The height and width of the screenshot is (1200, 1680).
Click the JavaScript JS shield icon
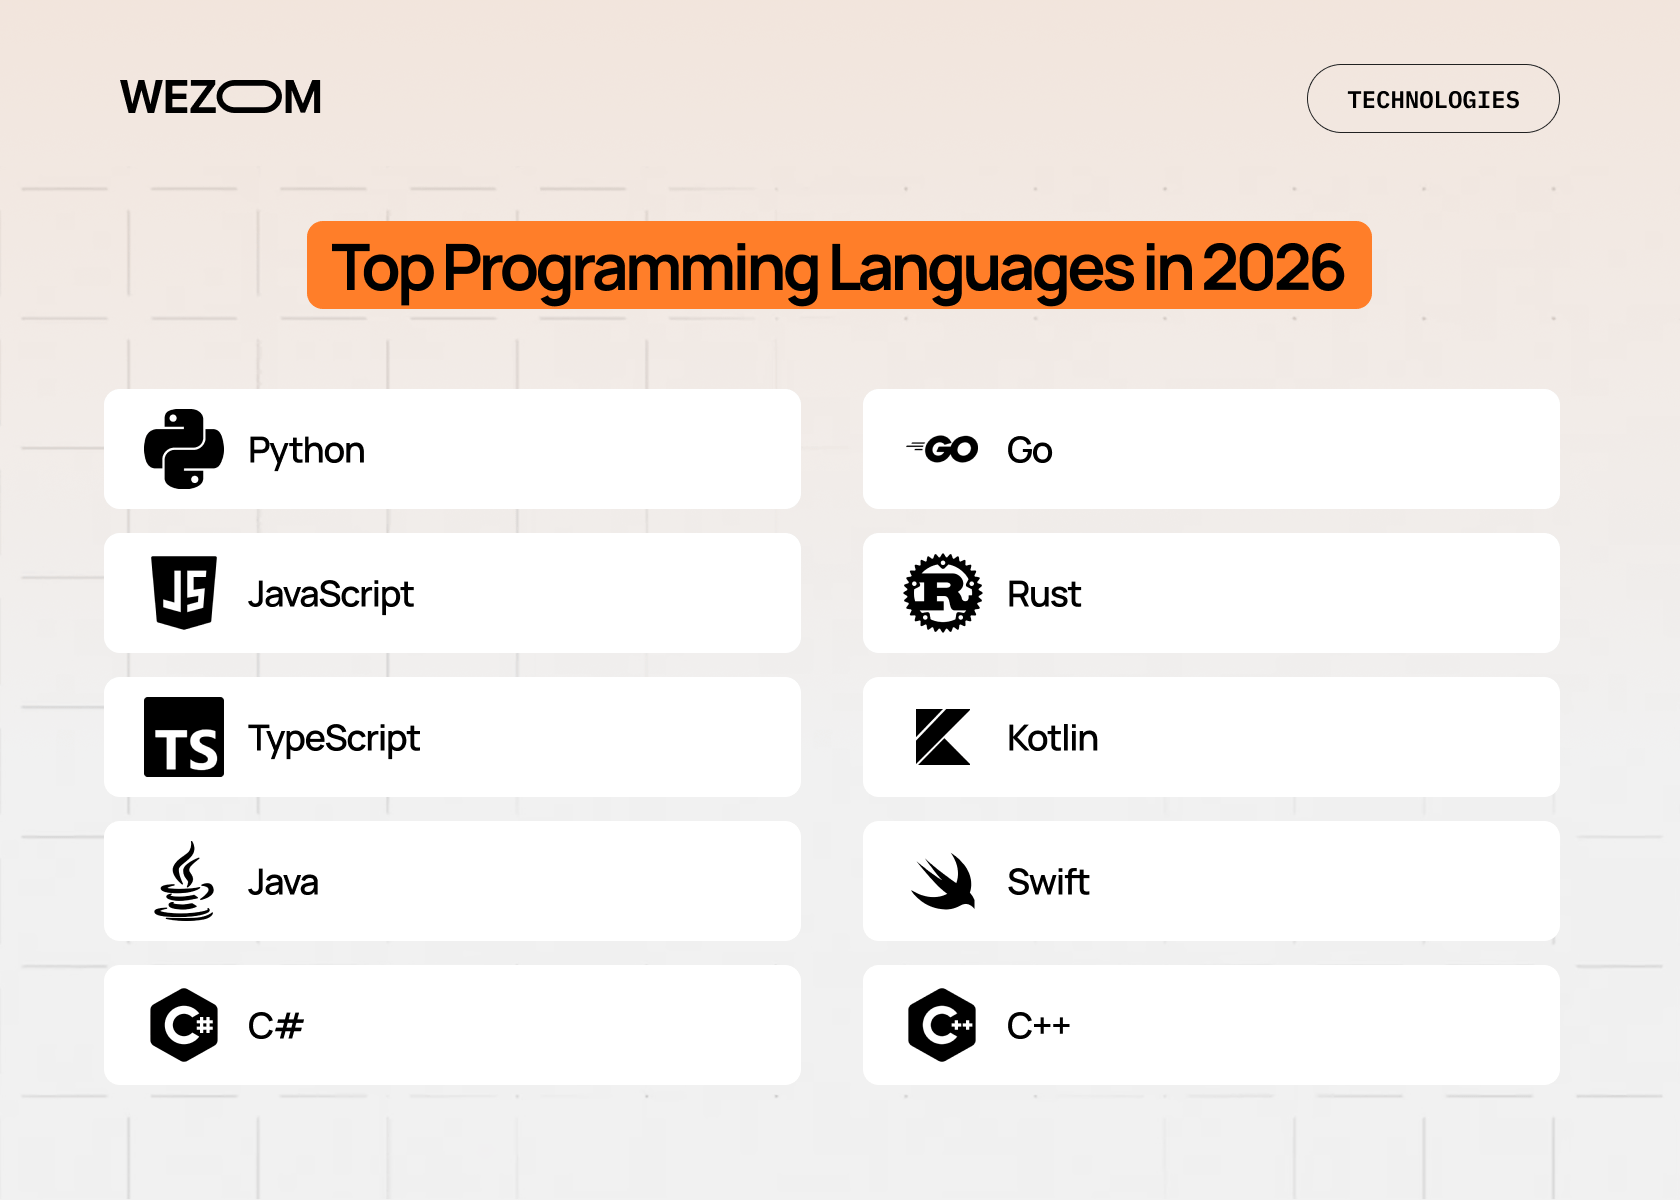(x=184, y=593)
